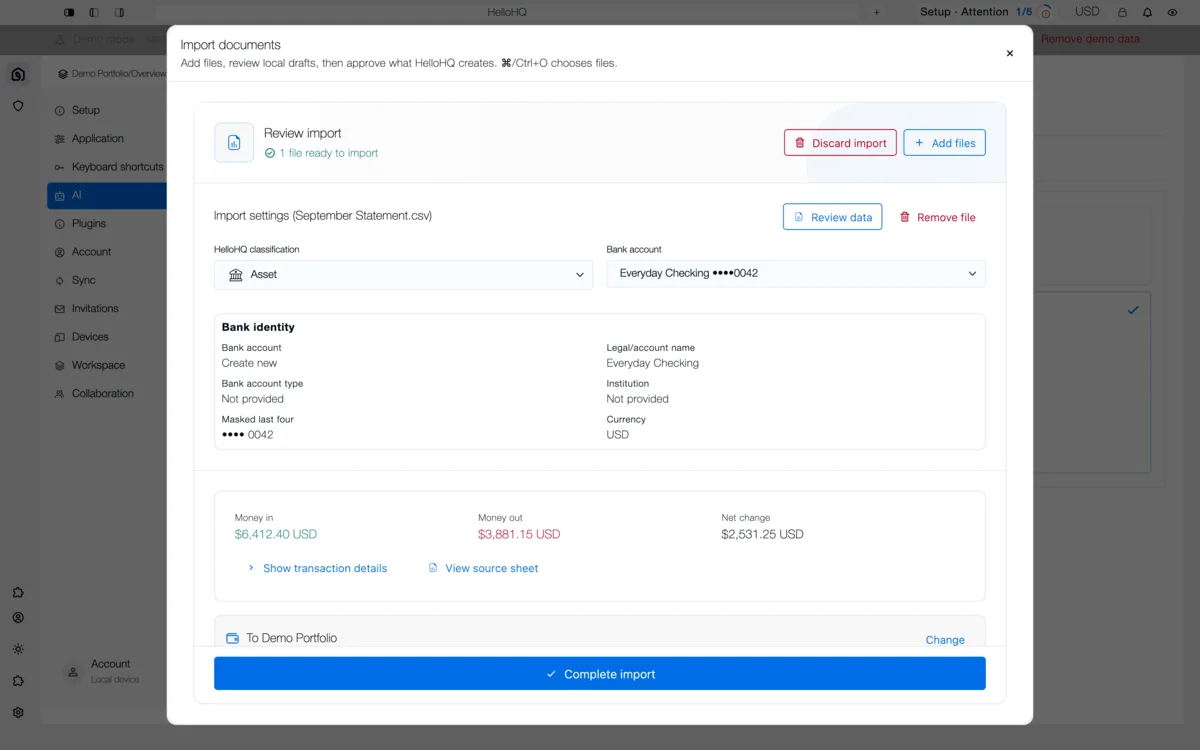
Task: Click the $6,412.40 USD Money in value
Action: [x=276, y=534]
